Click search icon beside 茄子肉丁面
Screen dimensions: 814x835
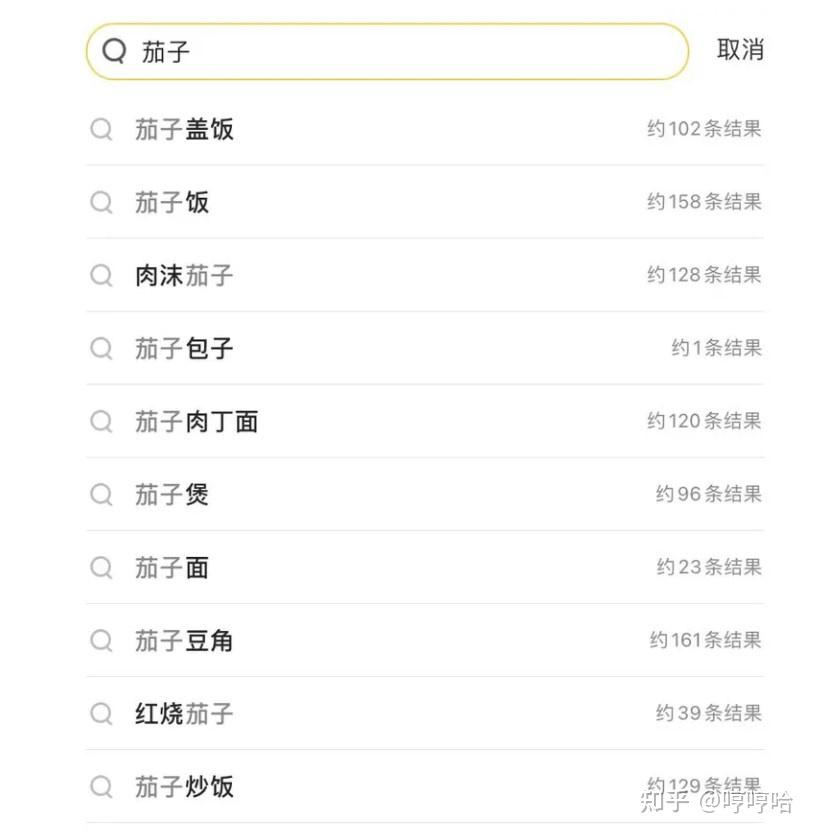(x=102, y=421)
